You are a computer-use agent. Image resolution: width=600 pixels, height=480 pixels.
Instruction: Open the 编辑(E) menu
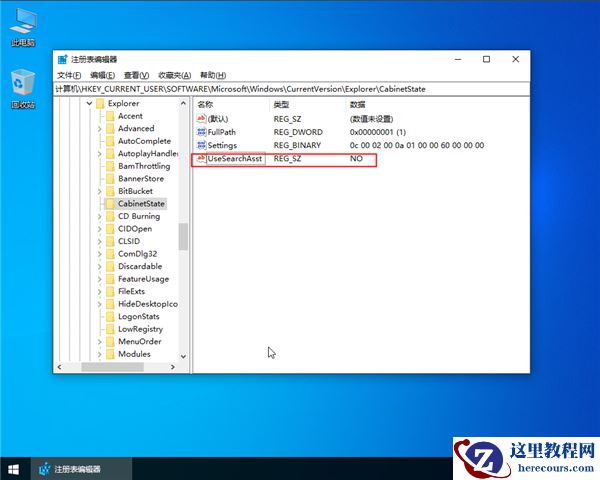[102, 75]
